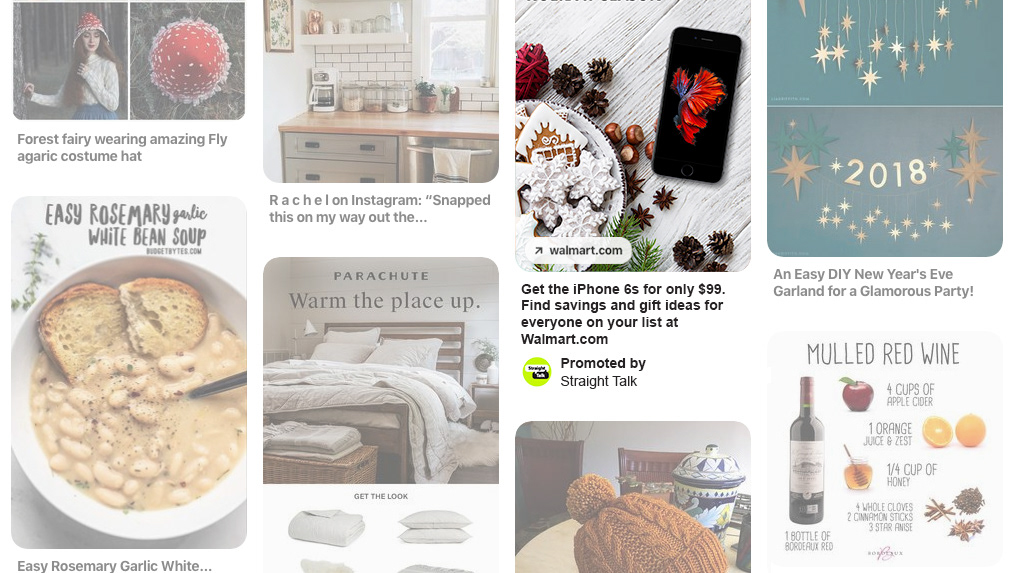Click the Straight Talk round logo
Screen dimensions: 1019x573
(x=537, y=372)
